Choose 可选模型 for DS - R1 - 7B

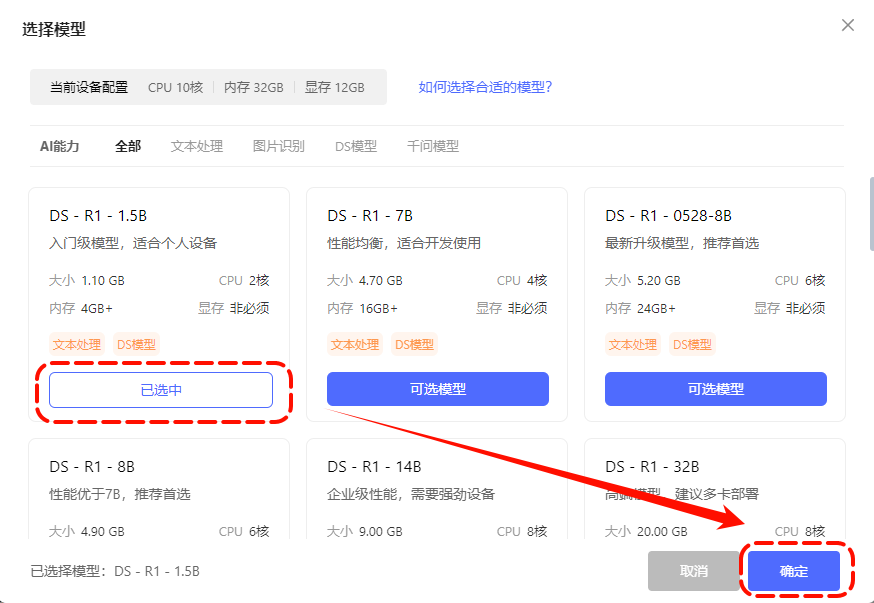coord(438,389)
